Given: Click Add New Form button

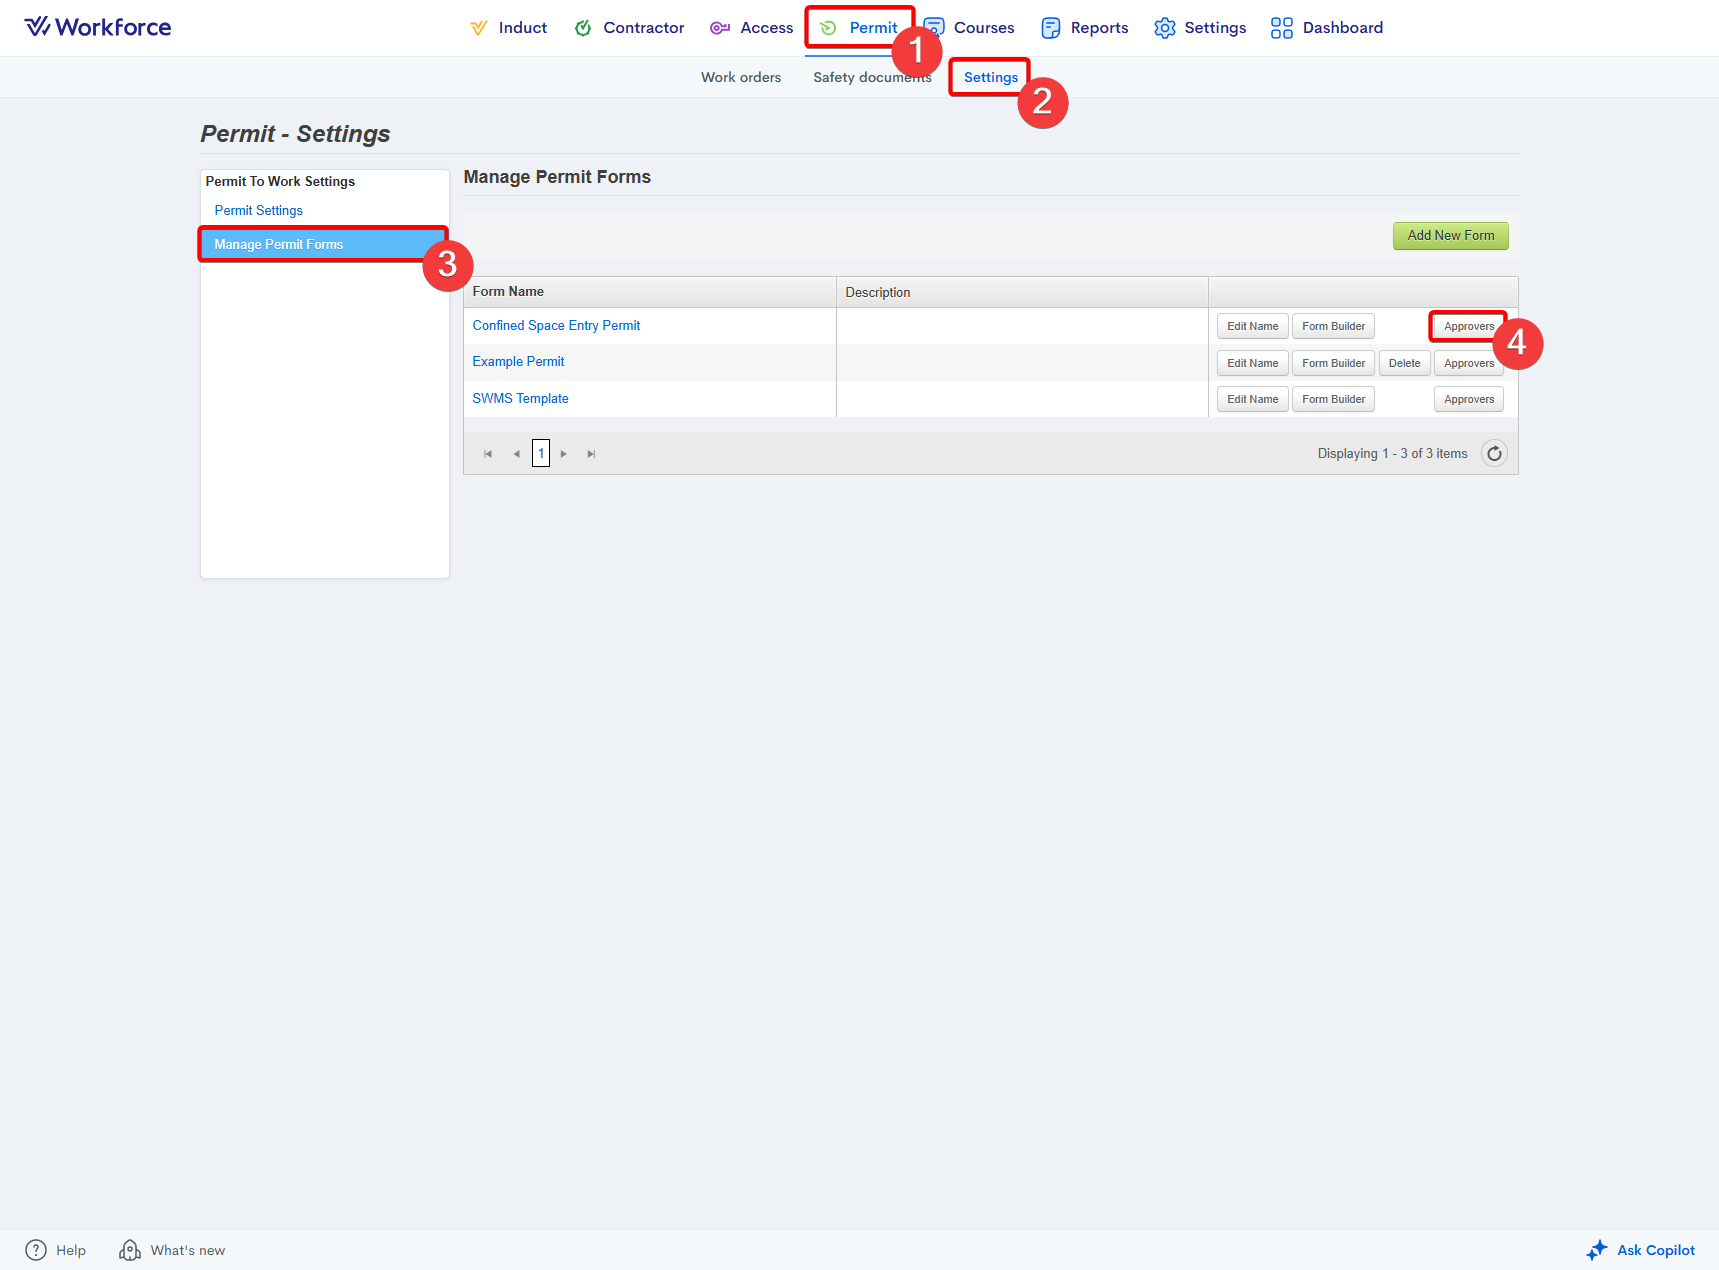Looking at the screenshot, I should (1450, 236).
